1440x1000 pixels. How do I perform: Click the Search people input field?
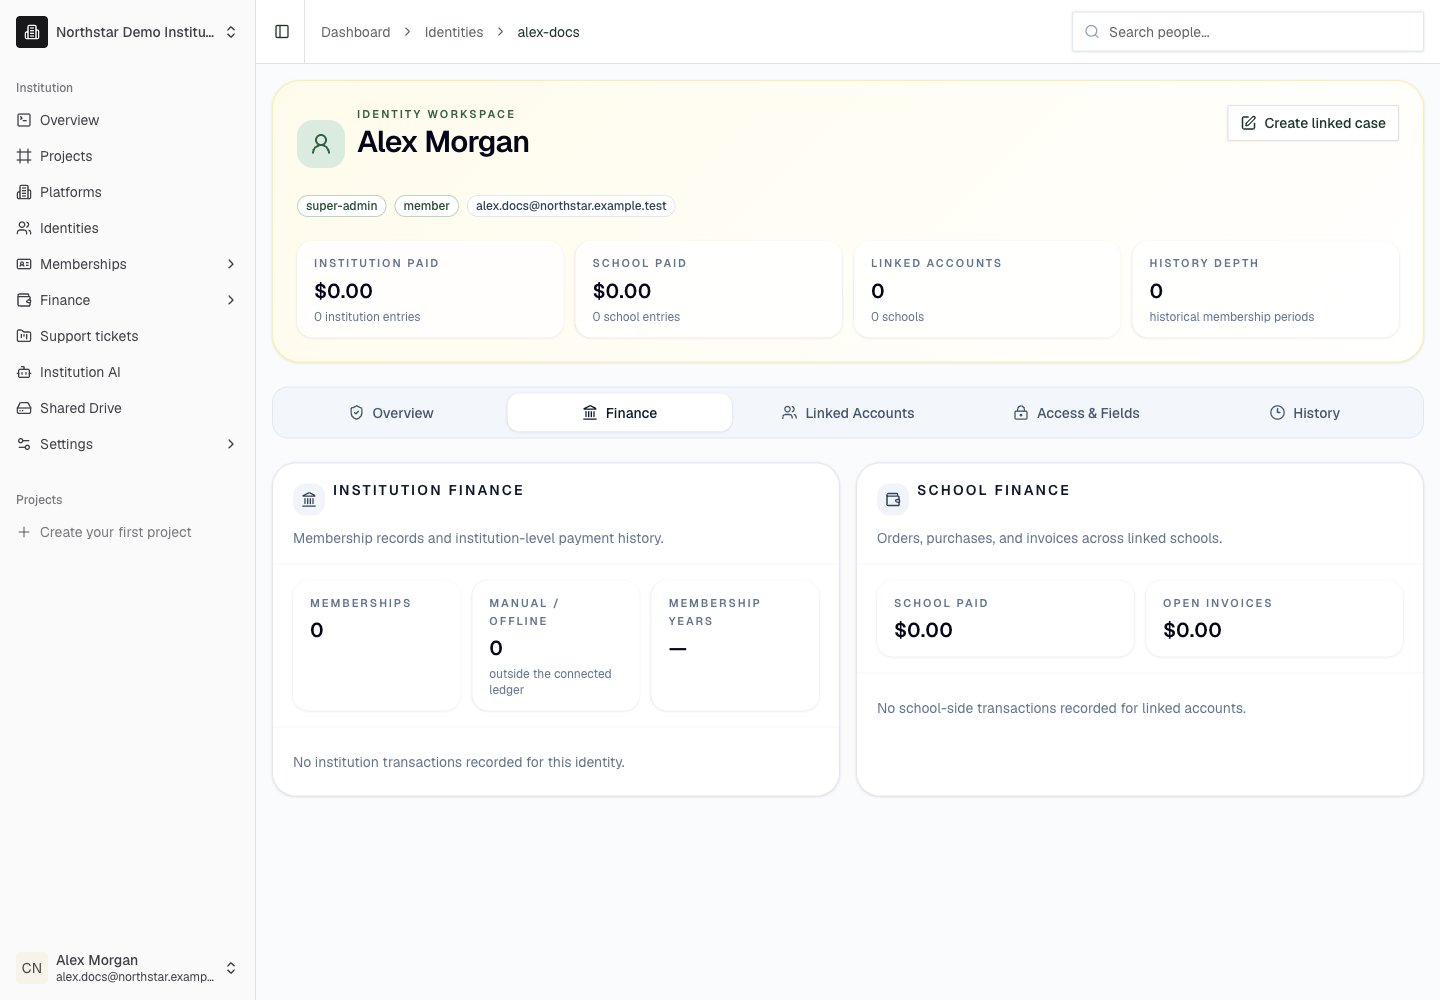click(x=1248, y=32)
